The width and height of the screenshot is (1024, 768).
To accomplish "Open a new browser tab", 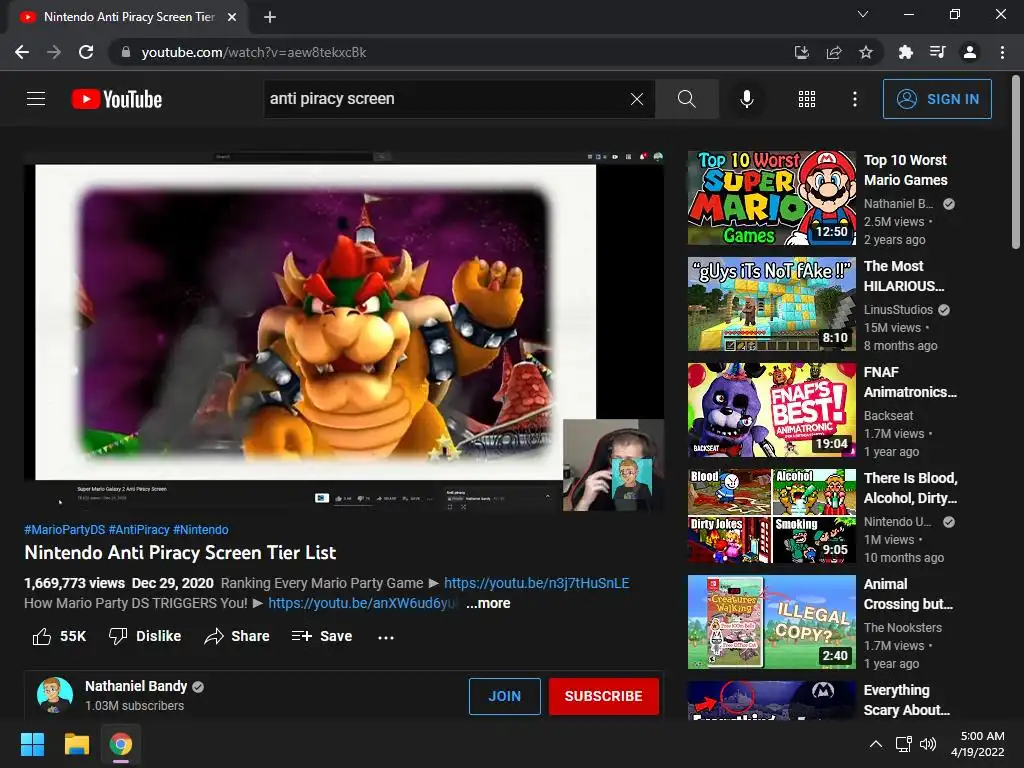I will pyautogui.click(x=270, y=17).
